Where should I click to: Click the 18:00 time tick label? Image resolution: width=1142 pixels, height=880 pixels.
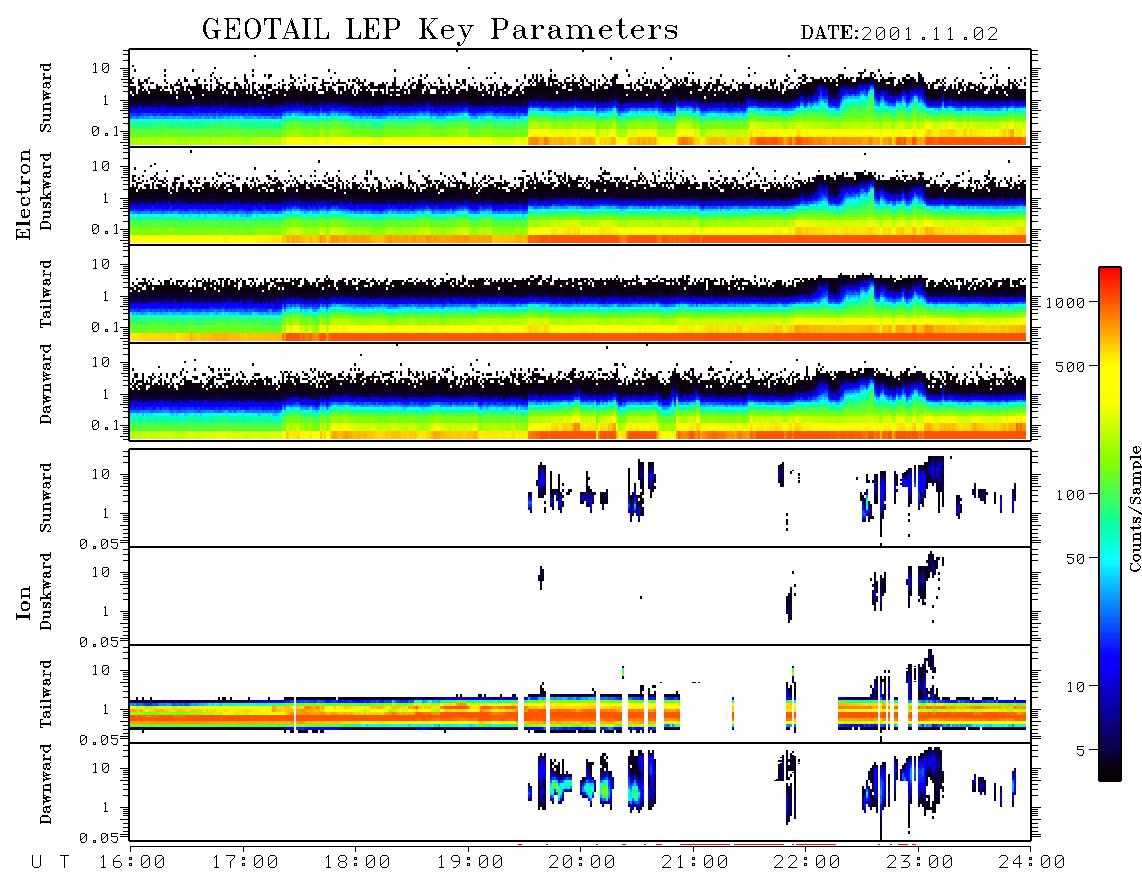[x=357, y=862]
